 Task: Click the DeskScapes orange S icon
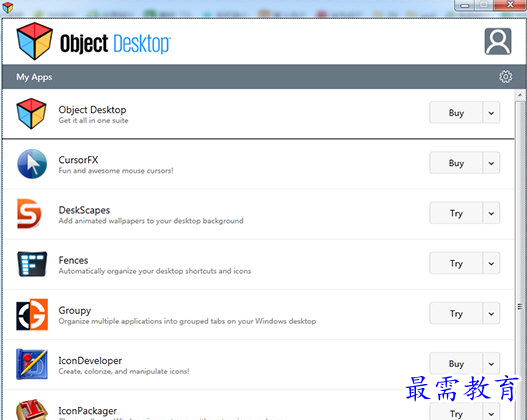coord(29,214)
